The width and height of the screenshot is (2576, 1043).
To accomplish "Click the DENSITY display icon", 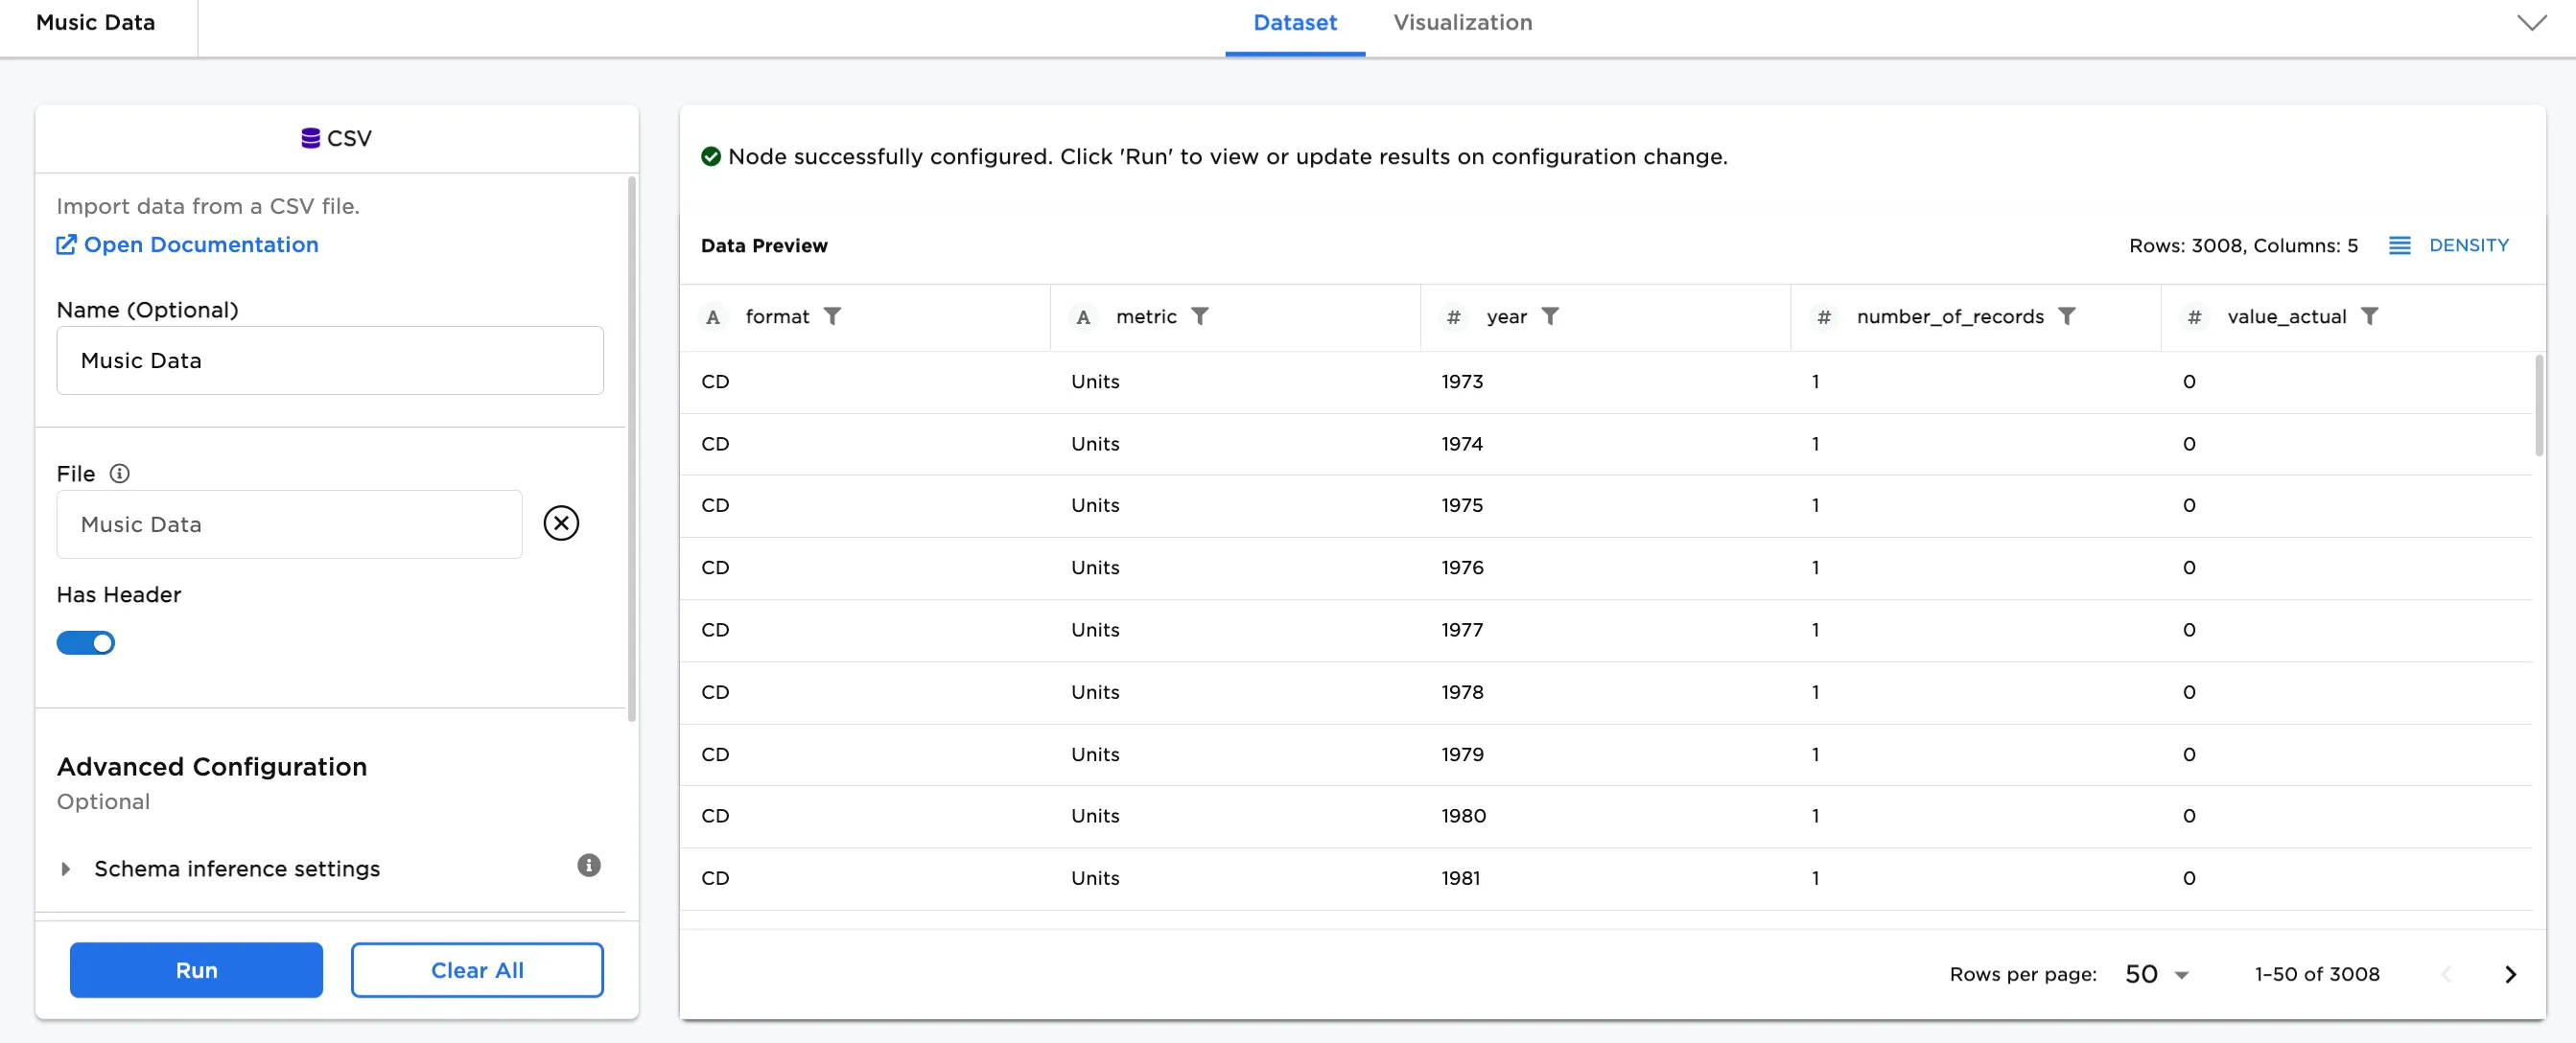I will [x=2400, y=245].
